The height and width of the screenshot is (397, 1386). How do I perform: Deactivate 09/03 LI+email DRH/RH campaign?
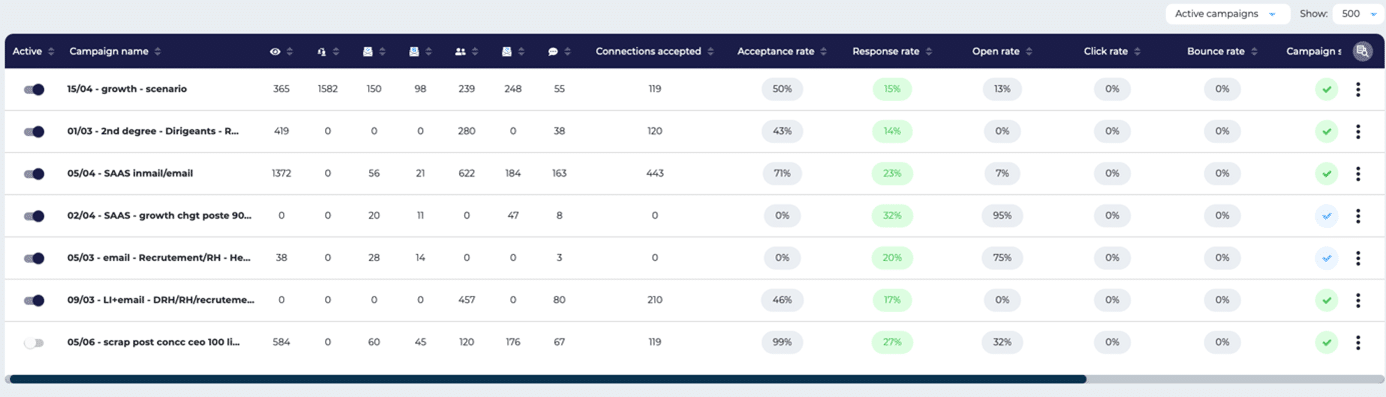pos(34,300)
